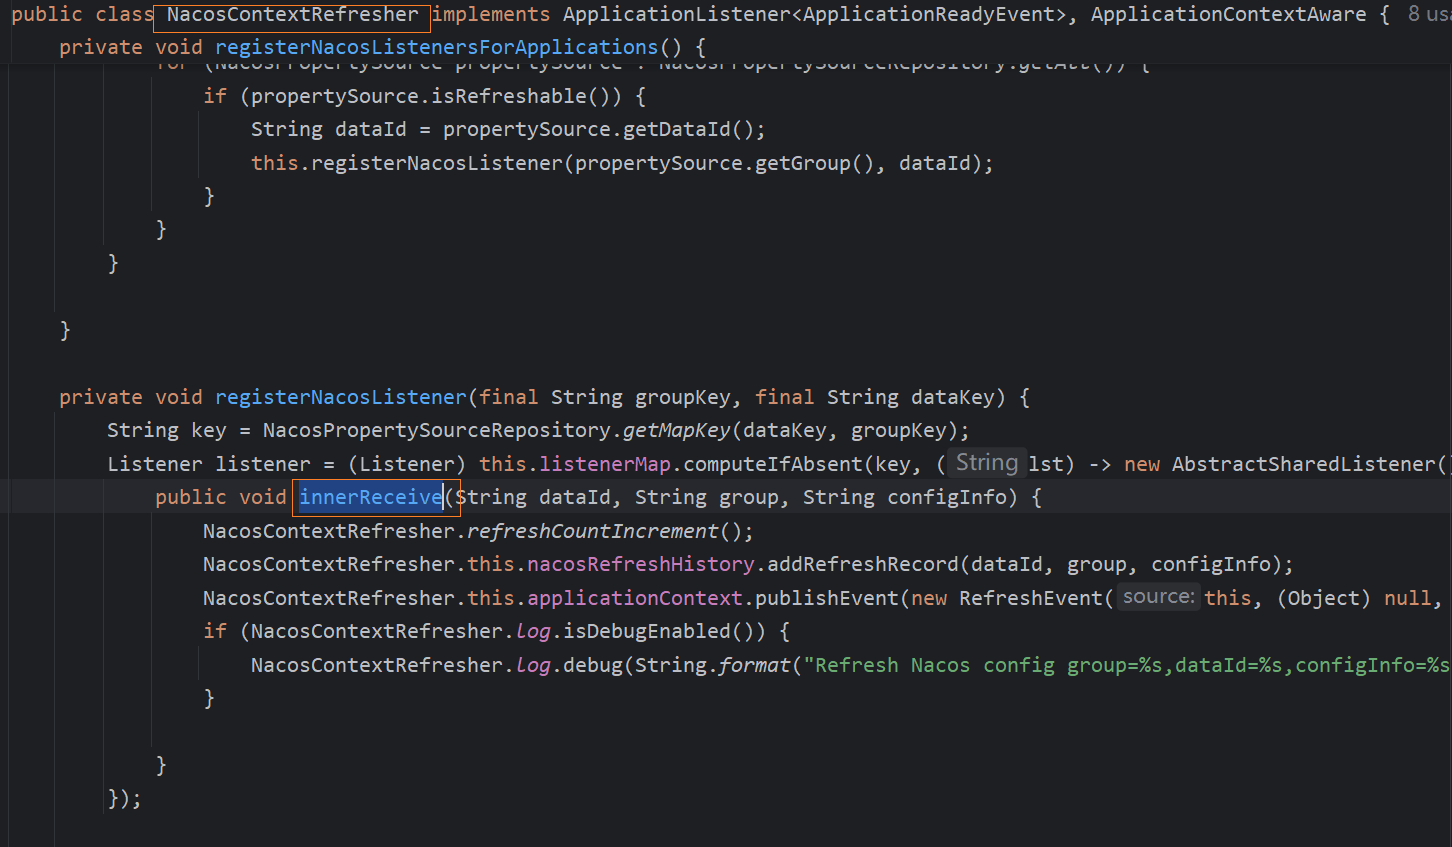Image resolution: width=1452 pixels, height=847 pixels.
Task: Click the groupKey parameter in method signature
Action: coord(683,397)
